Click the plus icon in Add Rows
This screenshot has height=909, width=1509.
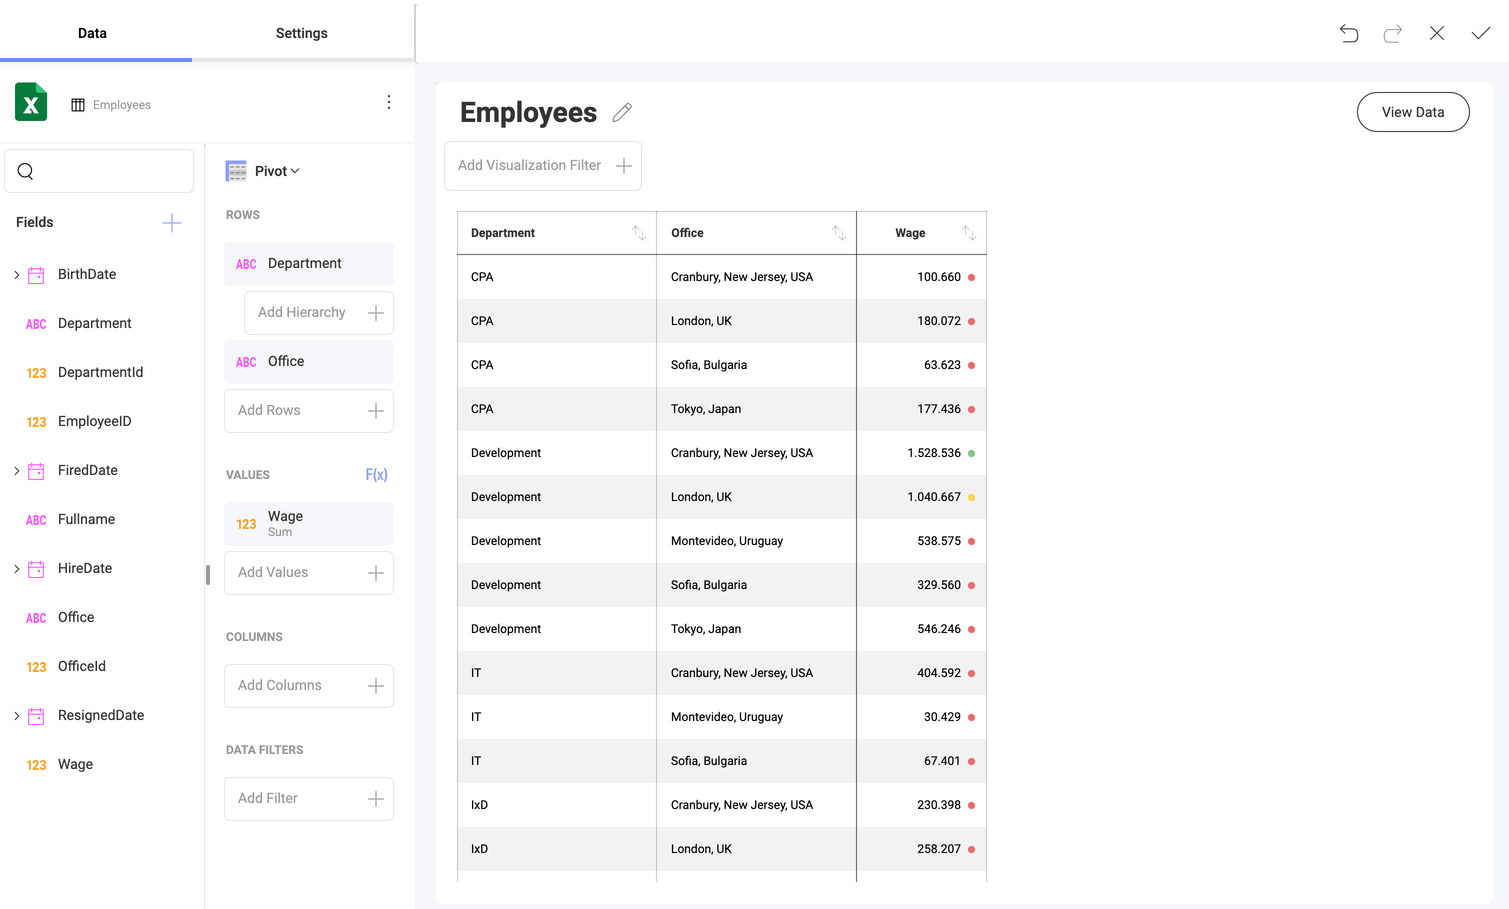click(376, 411)
